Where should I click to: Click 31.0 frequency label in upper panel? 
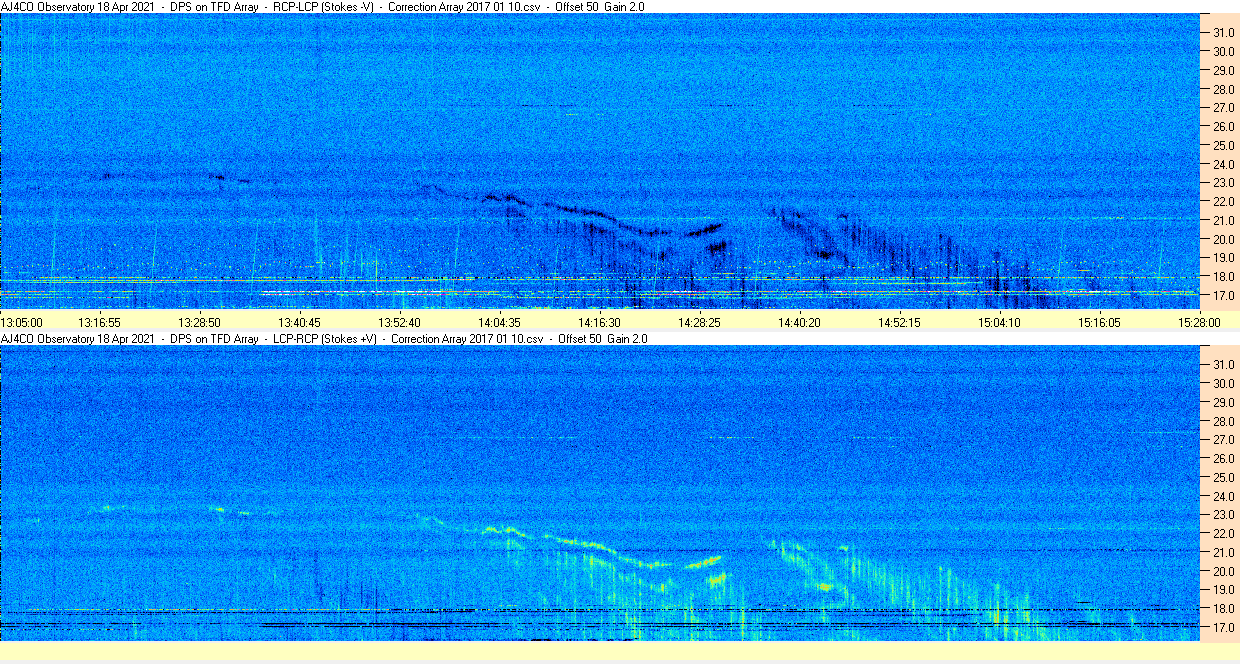tap(1224, 32)
